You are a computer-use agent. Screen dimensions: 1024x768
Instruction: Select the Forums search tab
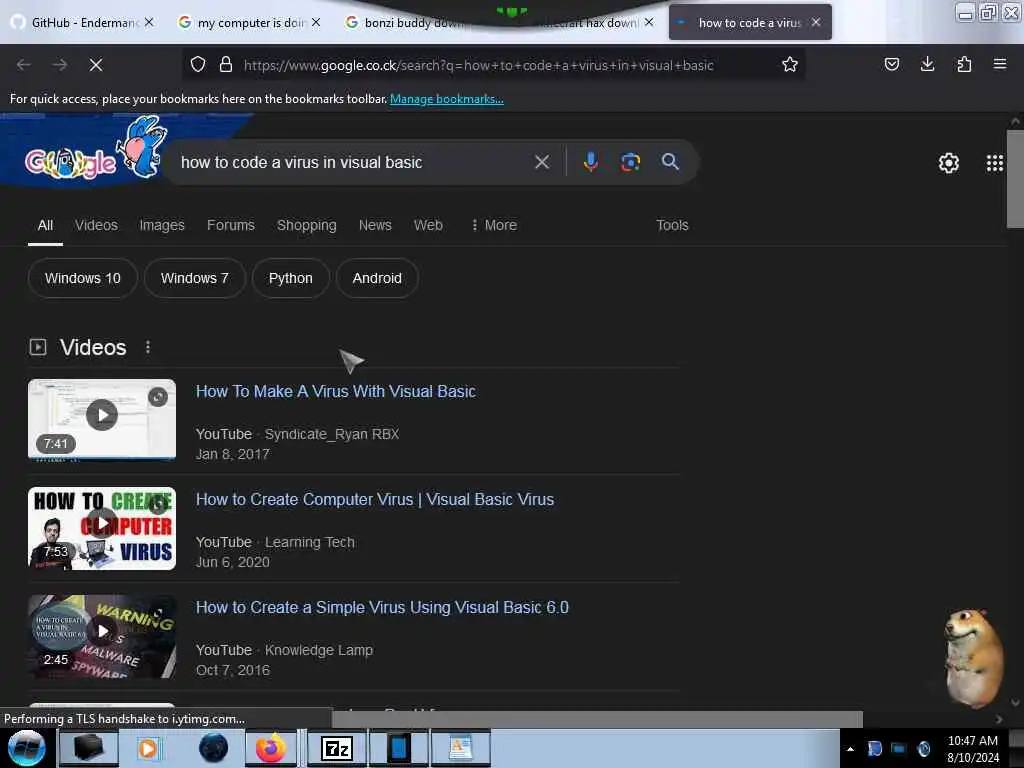coord(231,225)
